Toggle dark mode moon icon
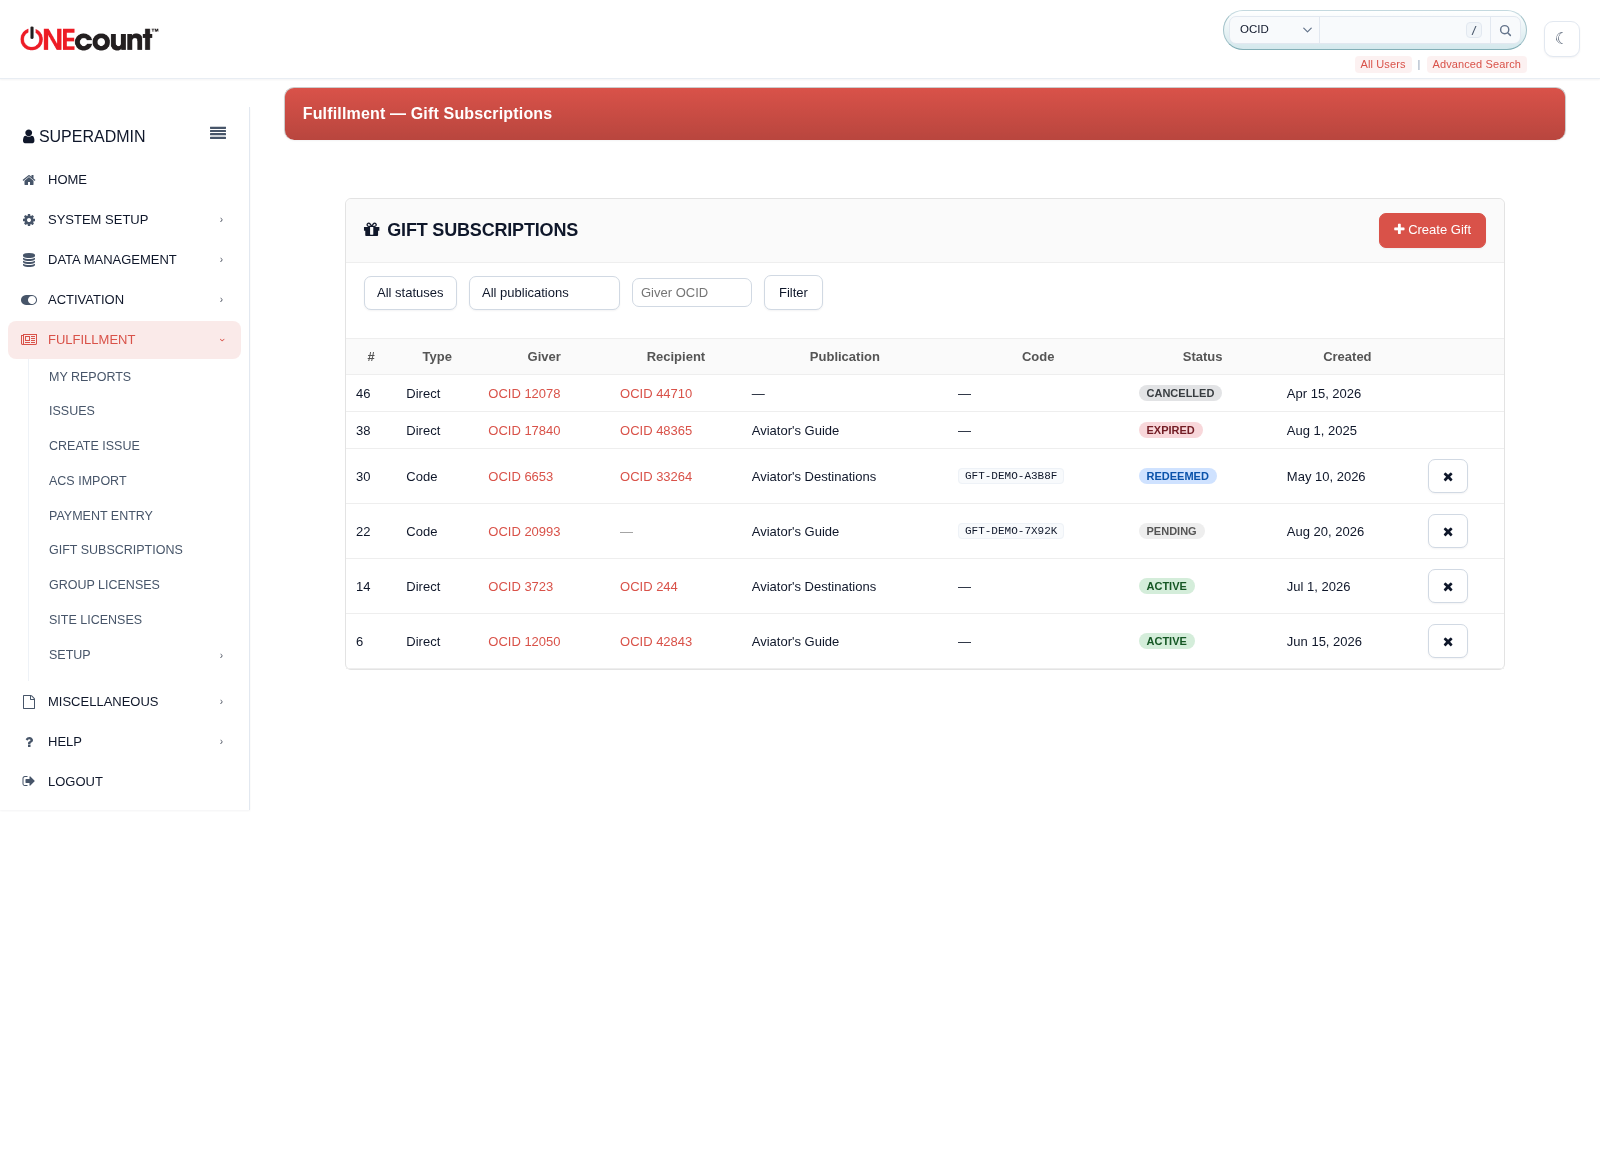This screenshot has width=1600, height=1174. click(1561, 39)
